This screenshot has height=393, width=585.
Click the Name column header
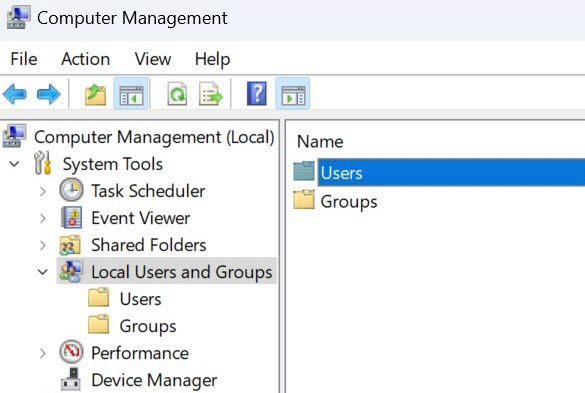pos(320,141)
